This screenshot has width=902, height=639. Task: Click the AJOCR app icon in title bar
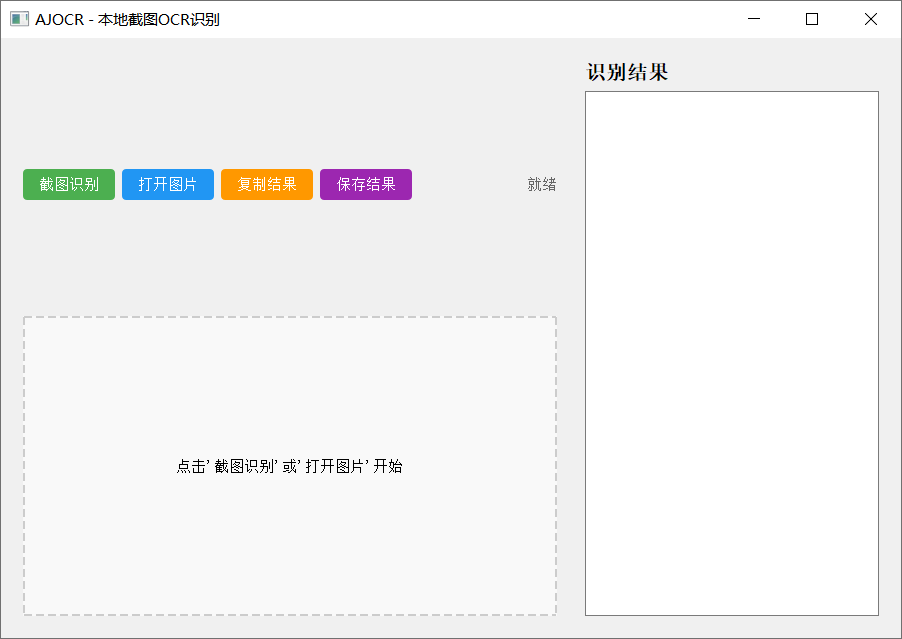pos(19,19)
